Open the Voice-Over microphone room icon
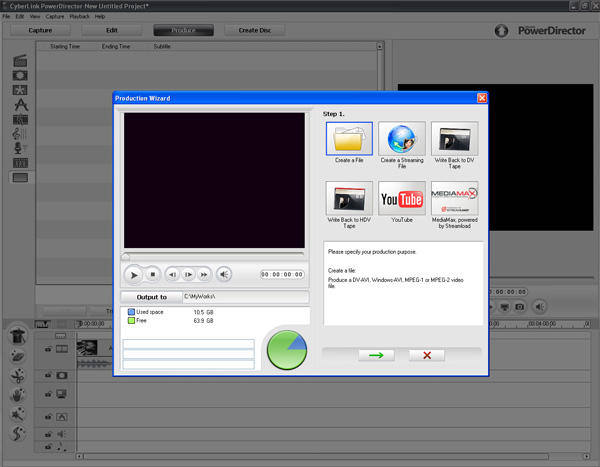Image resolution: width=600 pixels, height=467 pixels. (x=19, y=148)
